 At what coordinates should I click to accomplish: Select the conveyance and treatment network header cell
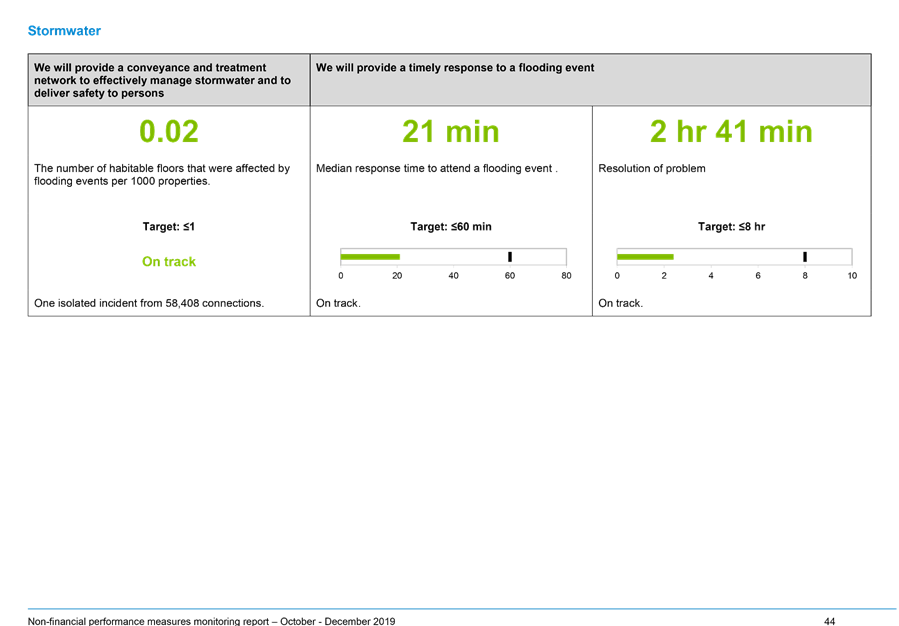coord(169,80)
